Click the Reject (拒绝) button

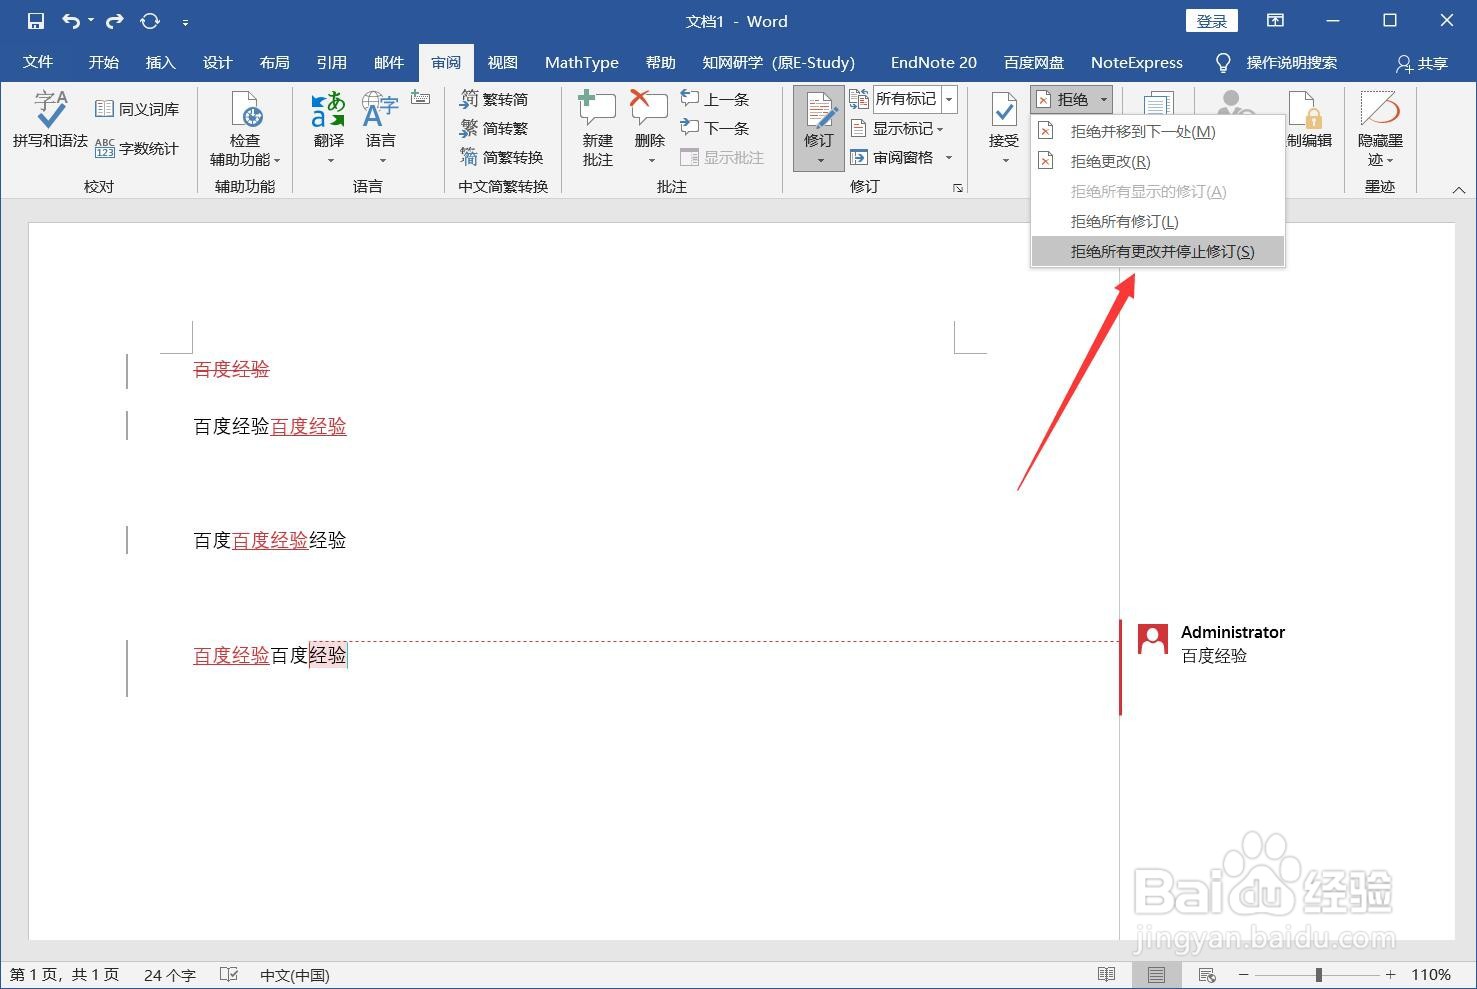click(1063, 99)
